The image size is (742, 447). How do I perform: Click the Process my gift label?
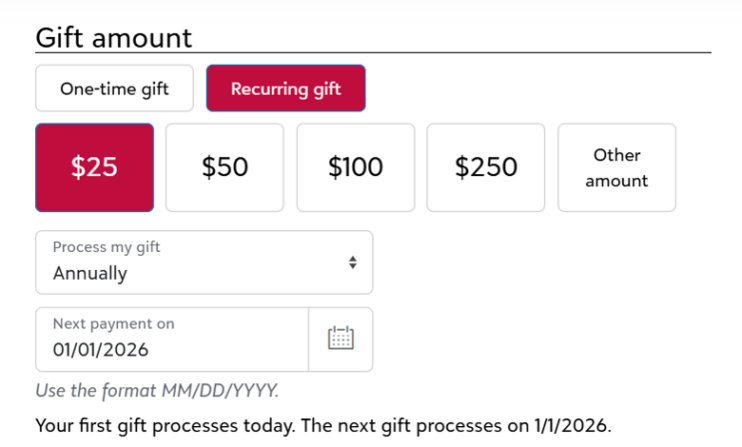coord(106,247)
